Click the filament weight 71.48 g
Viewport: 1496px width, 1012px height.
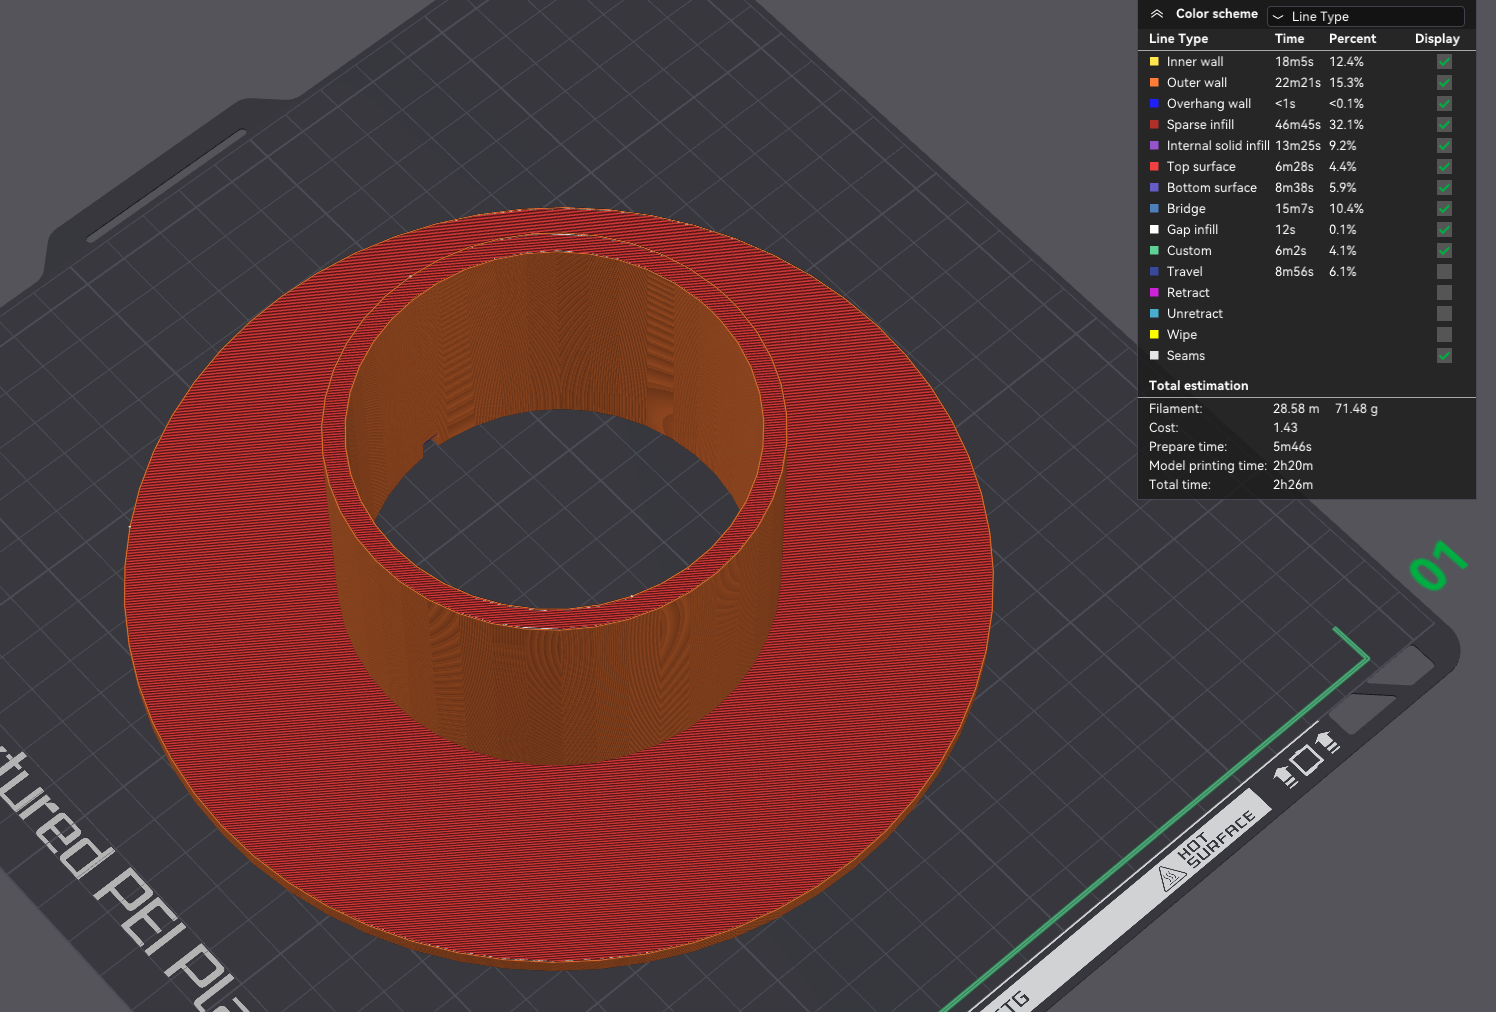[x=1356, y=408]
